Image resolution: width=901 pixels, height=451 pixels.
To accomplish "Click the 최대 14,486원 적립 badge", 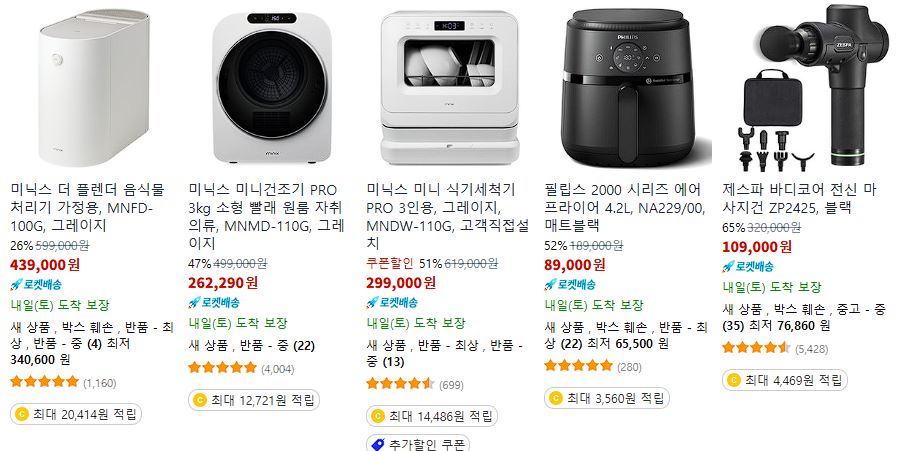I will [432, 416].
